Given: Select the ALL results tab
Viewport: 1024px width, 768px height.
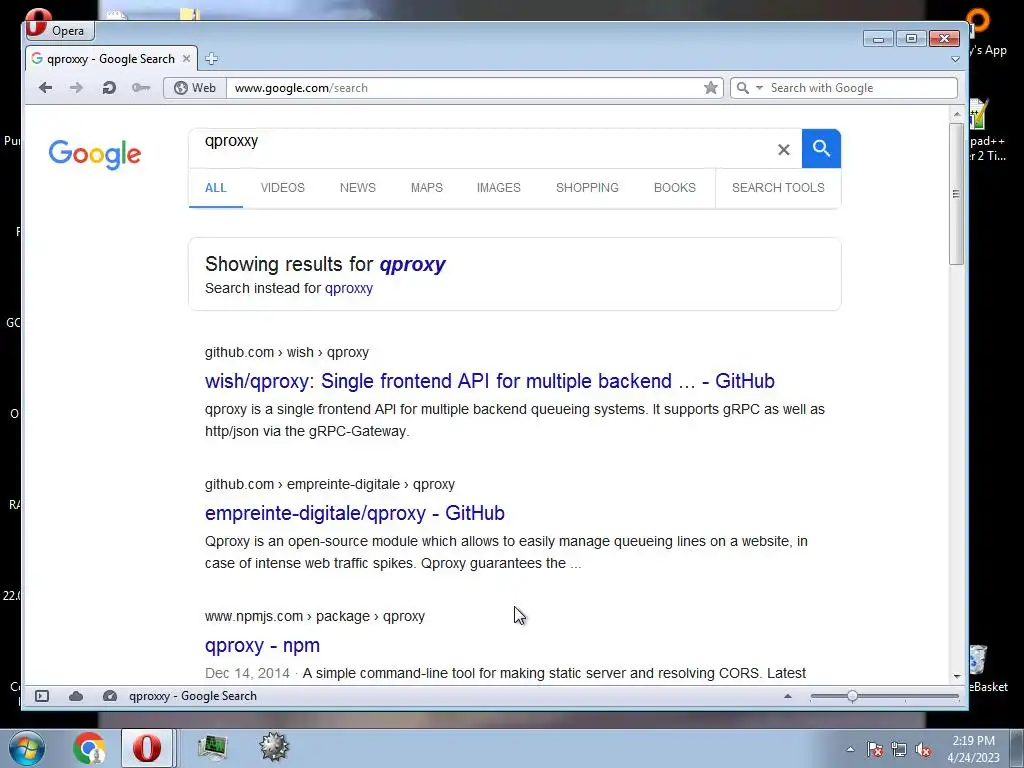Looking at the screenshot, I should coord(216,188).
